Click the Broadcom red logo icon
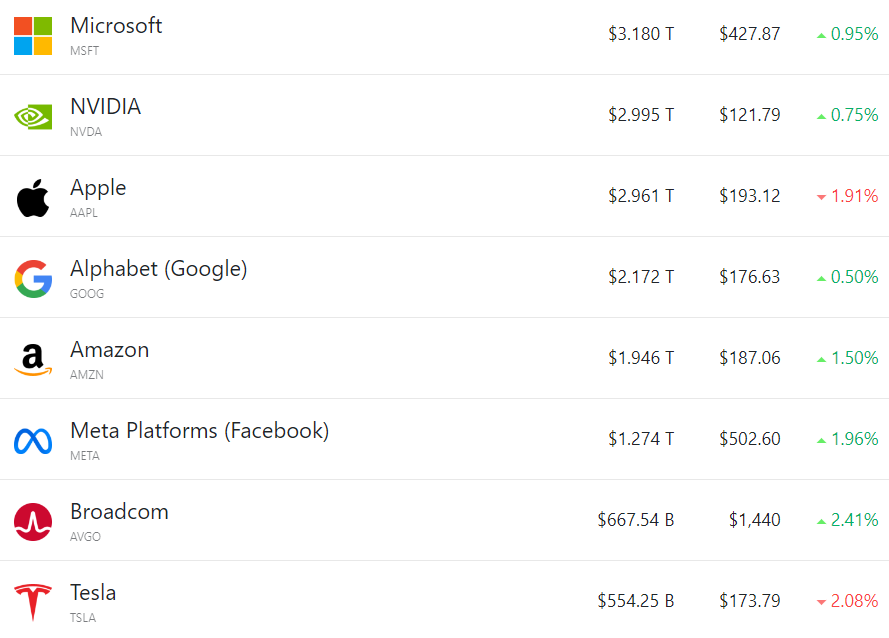Image resolution: width=889 pixels, height=638 pixels. [33, 521]
